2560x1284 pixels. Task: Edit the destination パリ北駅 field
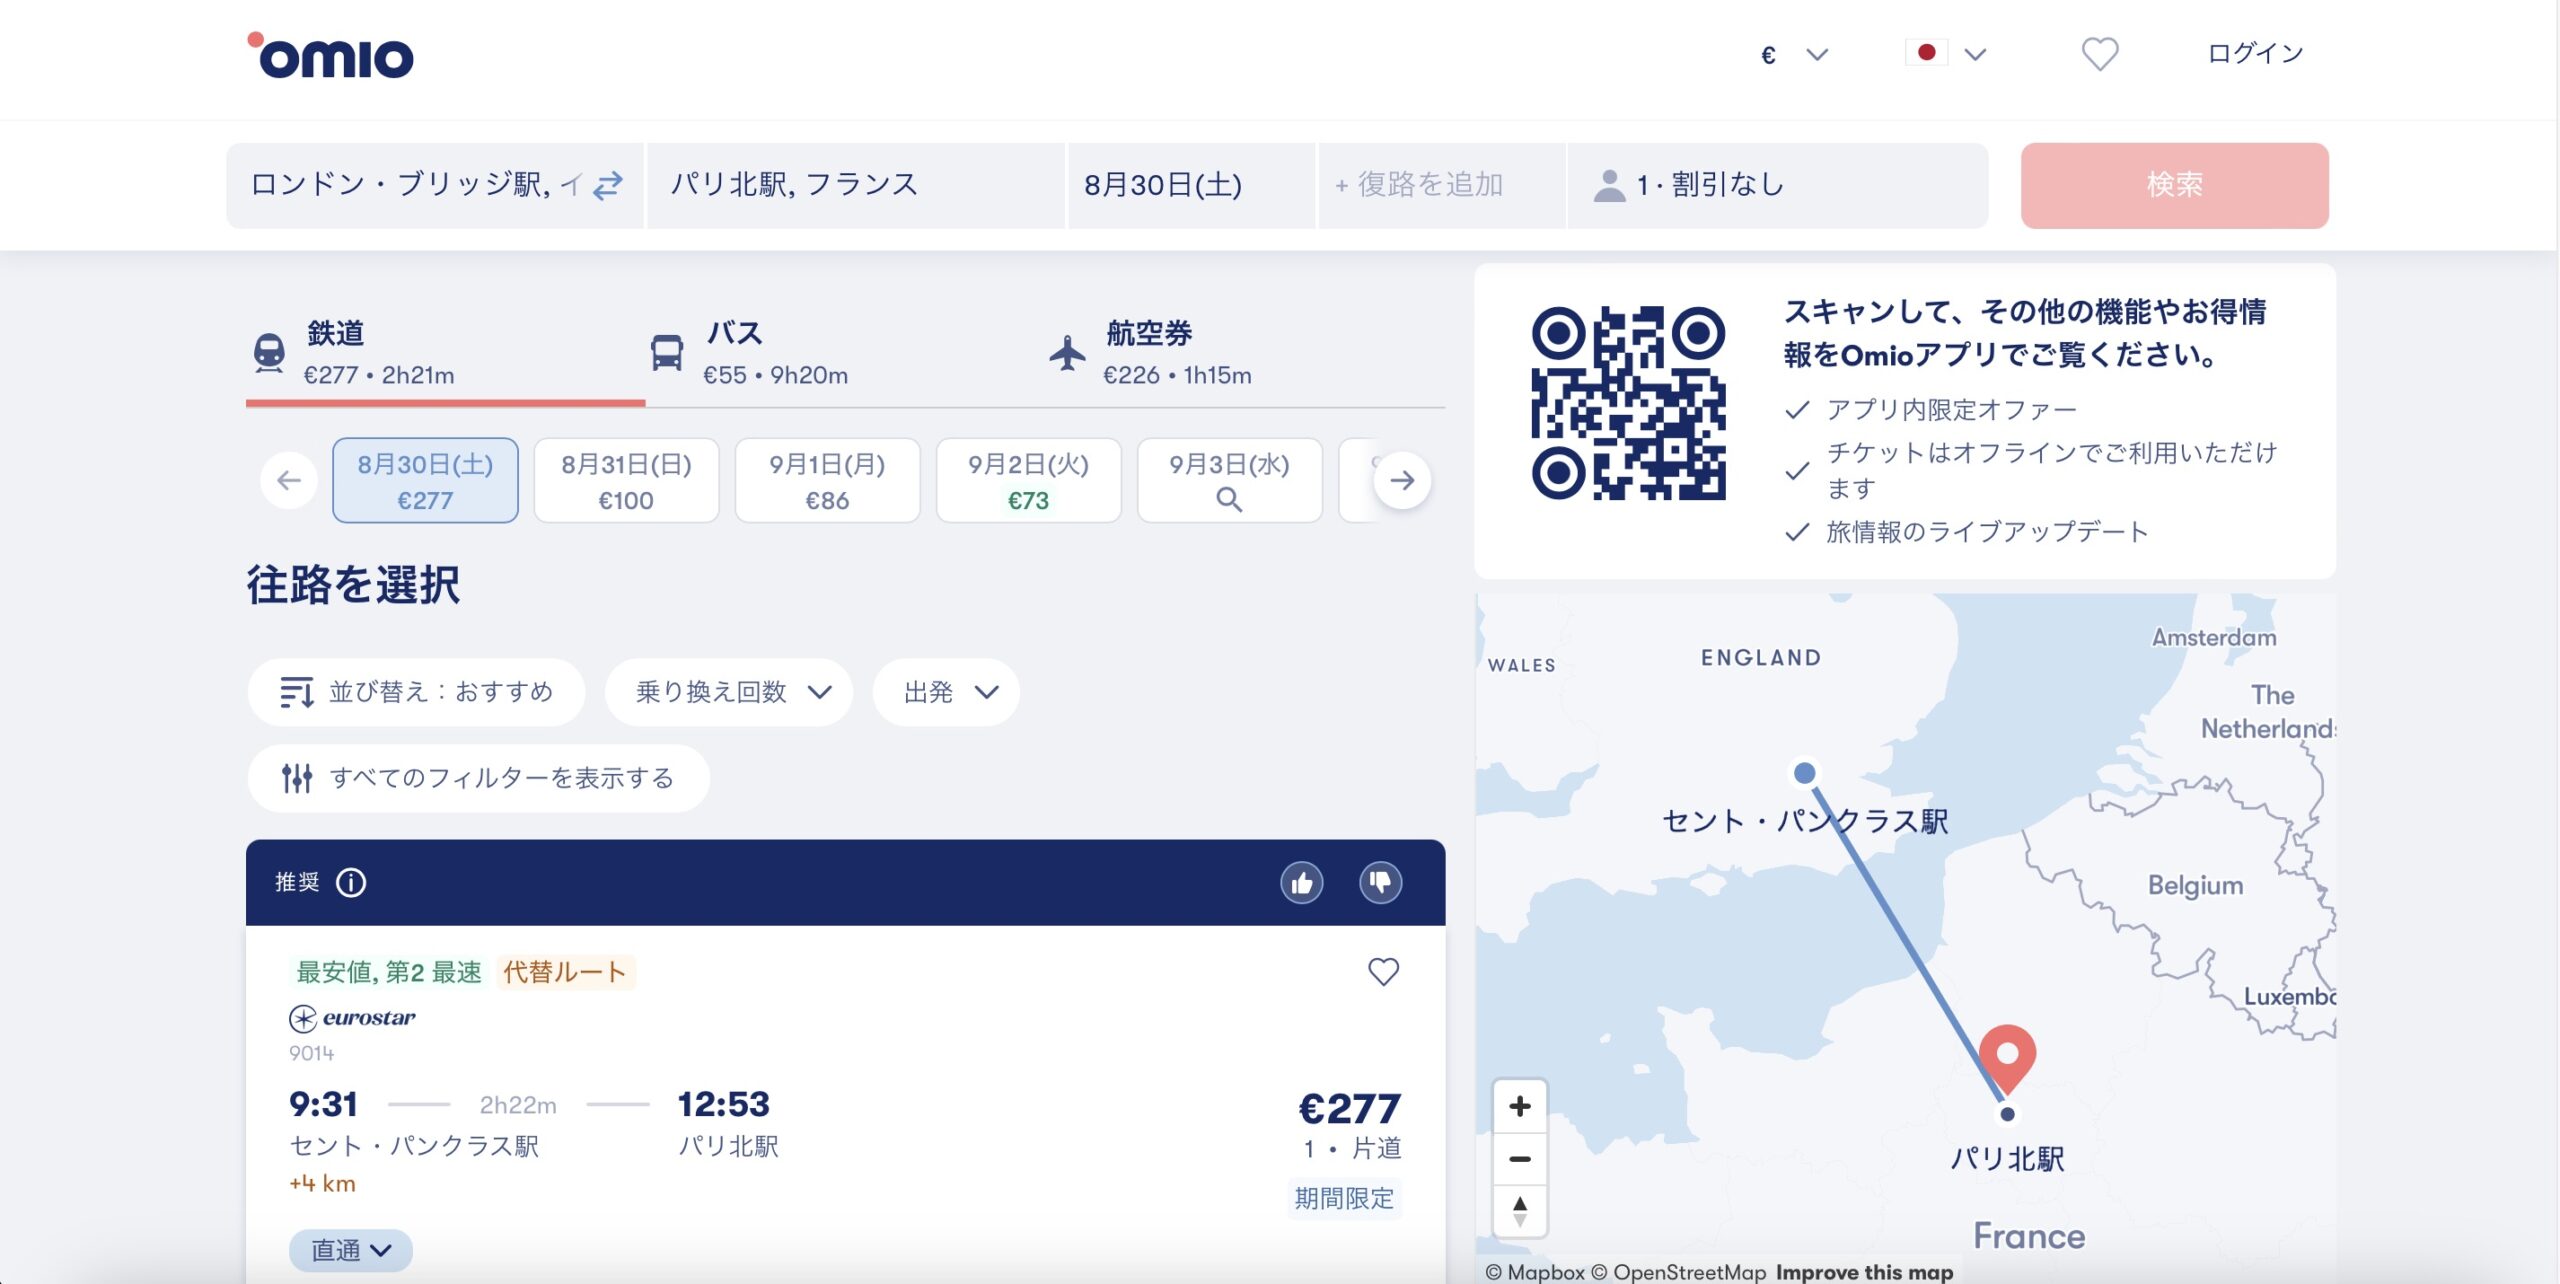tap(856, 185)
